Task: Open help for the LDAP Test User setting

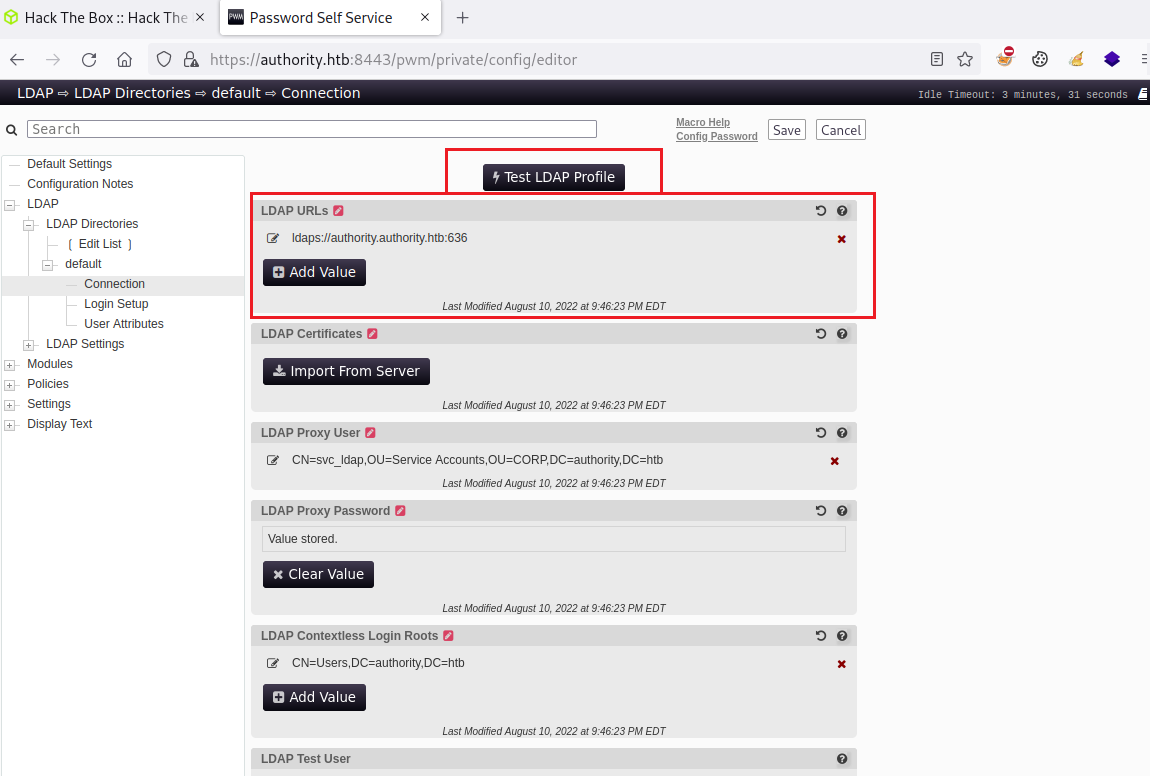Action: (842, 759)
